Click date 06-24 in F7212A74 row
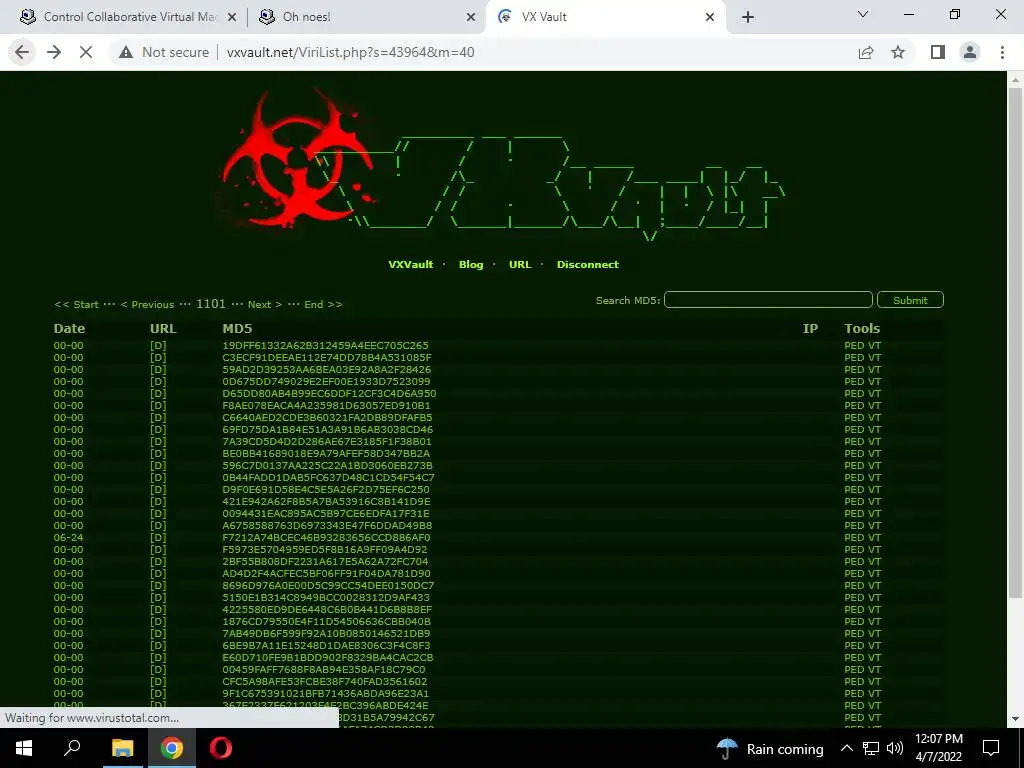Screen dimensions: 1024x768 69,537
